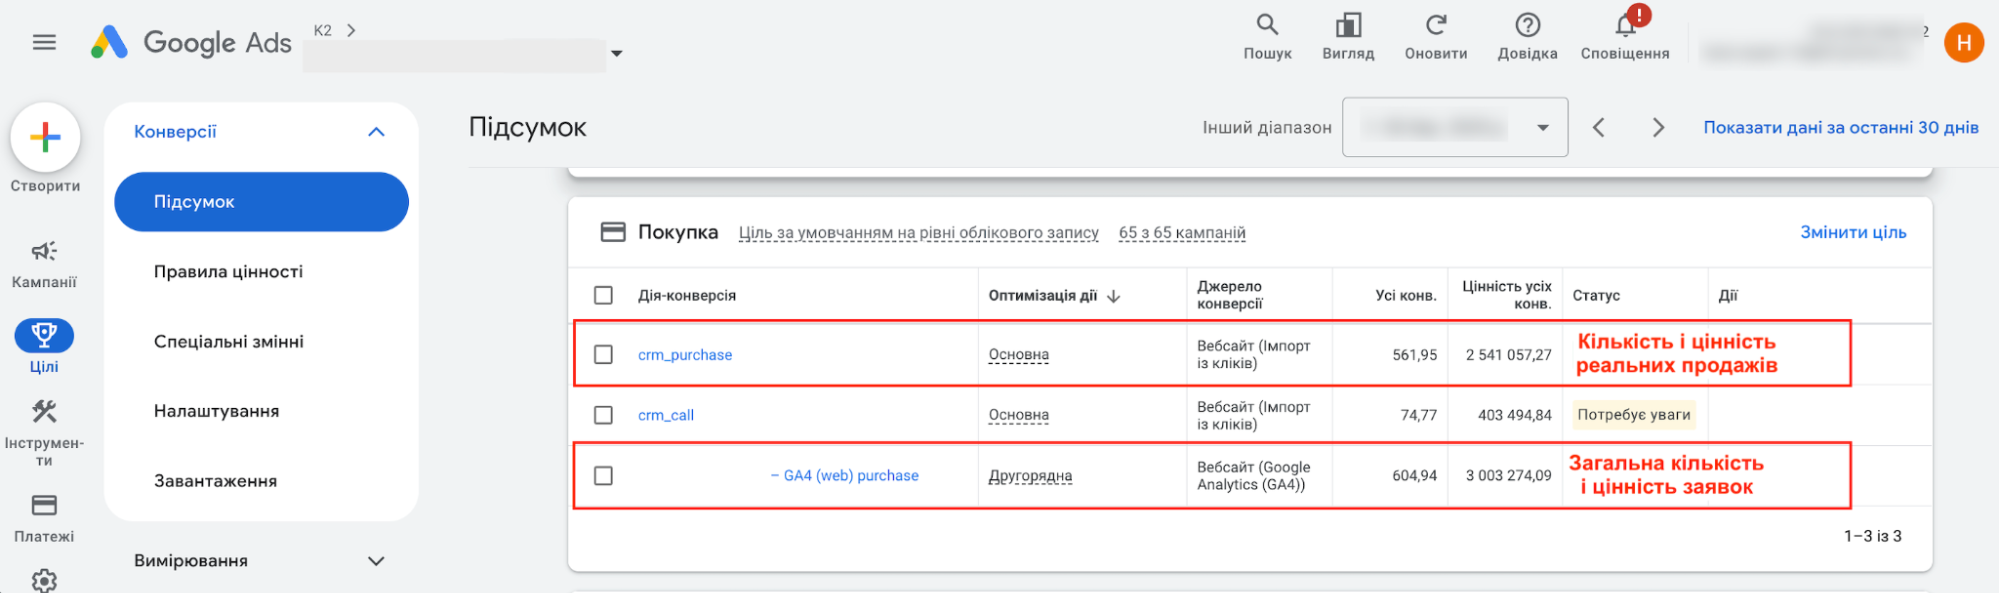Click Цінність усіх конв. column header
The height and width of the screenshot is (594, 1999).
(x=1506, y=295)
